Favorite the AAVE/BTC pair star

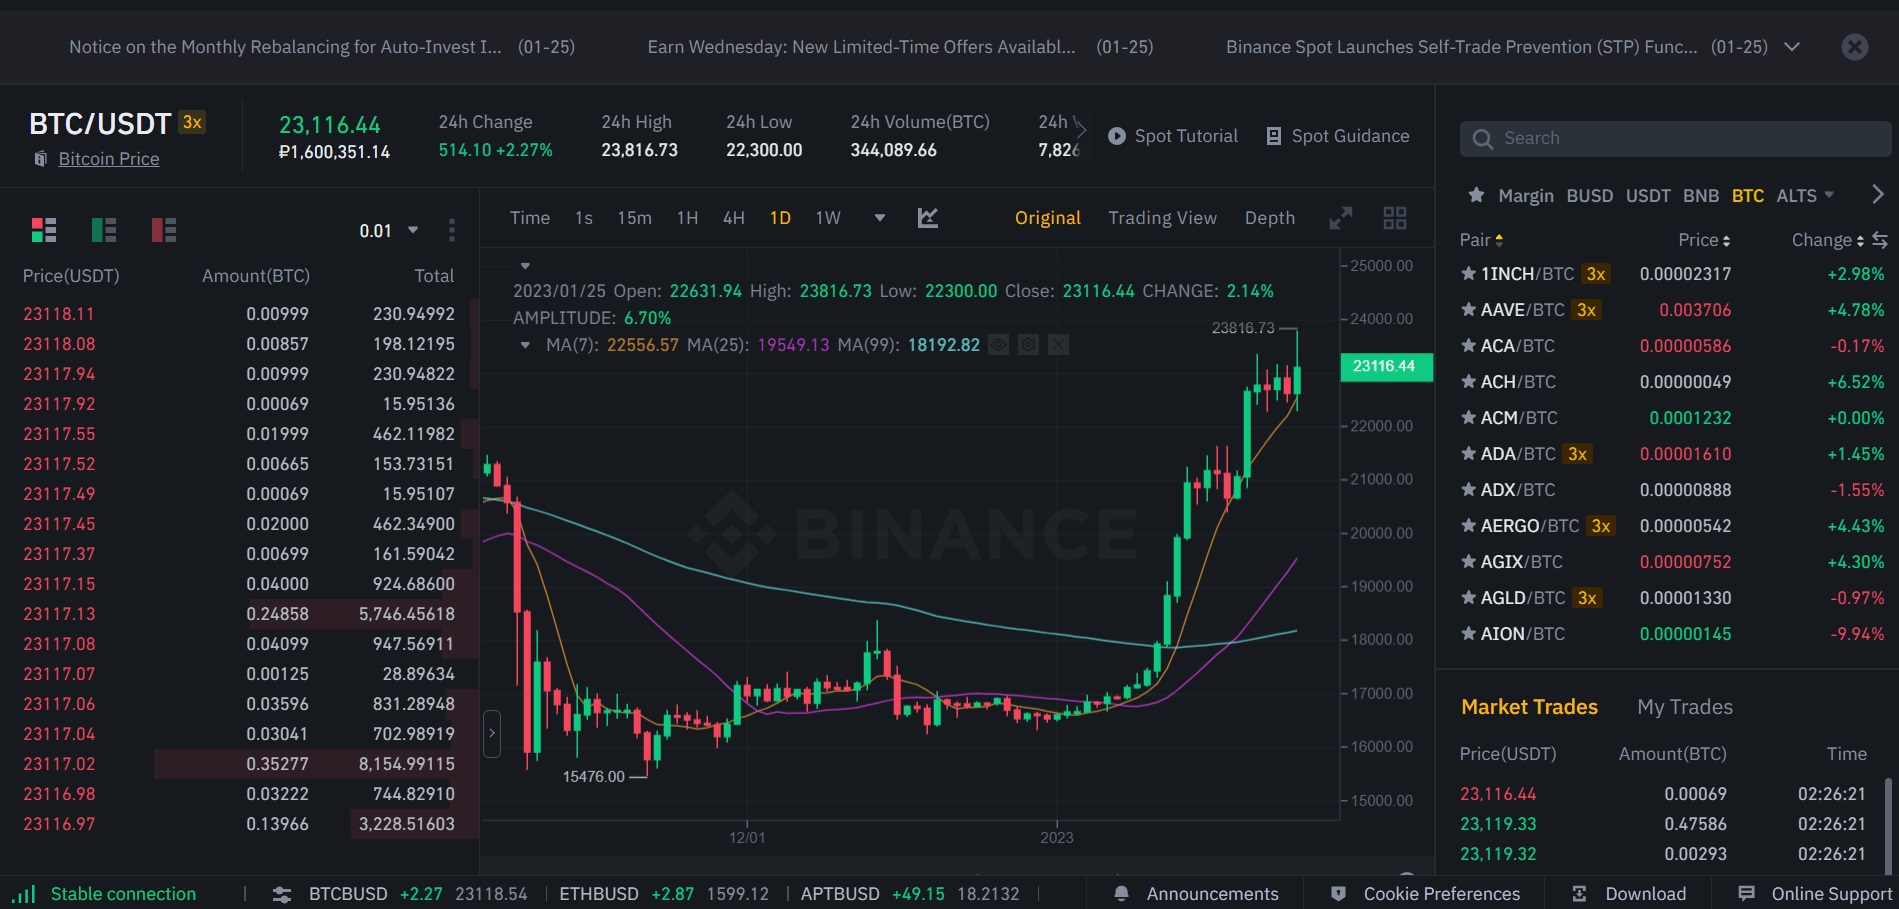(x=1468, y=310)
